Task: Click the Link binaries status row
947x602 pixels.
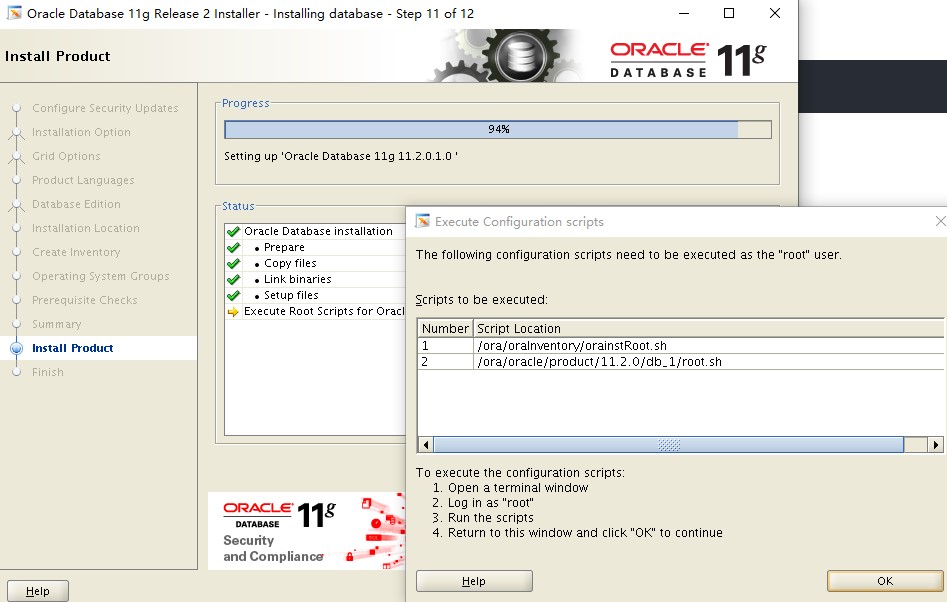Action: (x=315, y=280)
